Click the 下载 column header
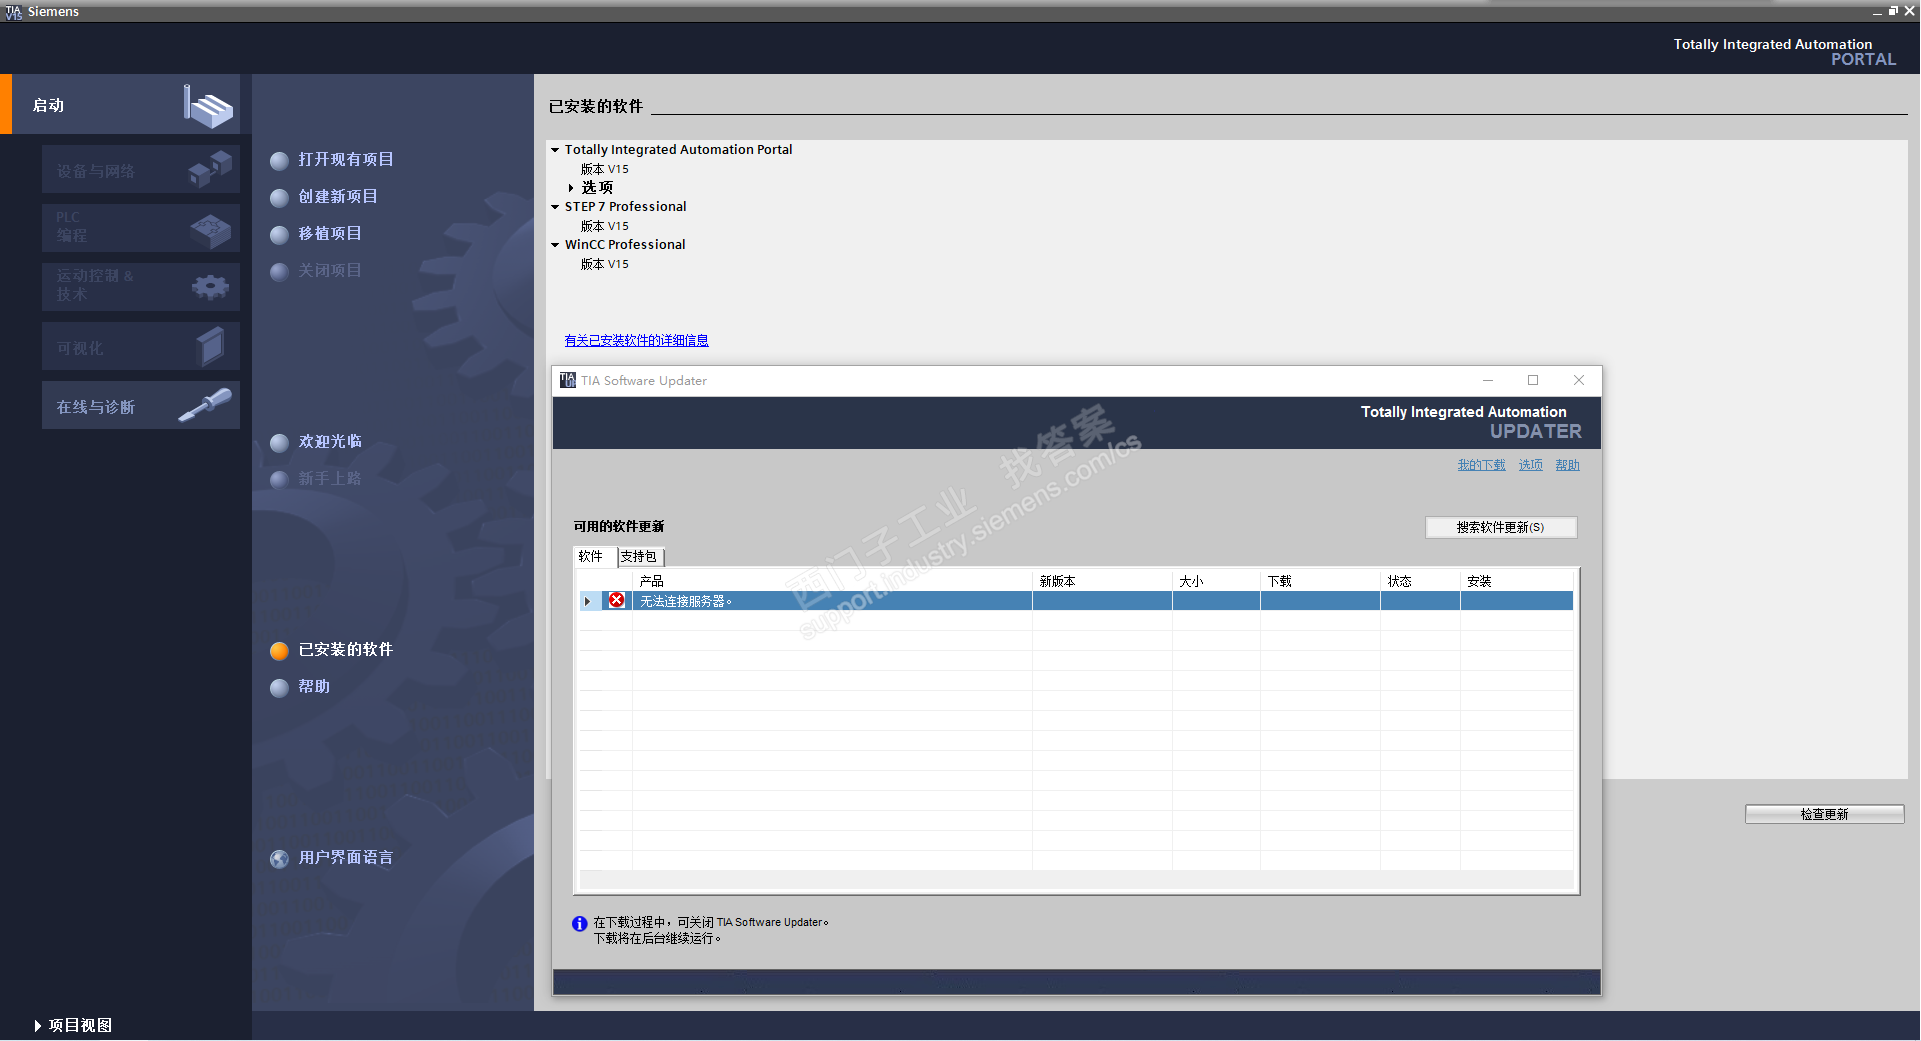The image size is (1921, 1041). (x=1320, y=582)
